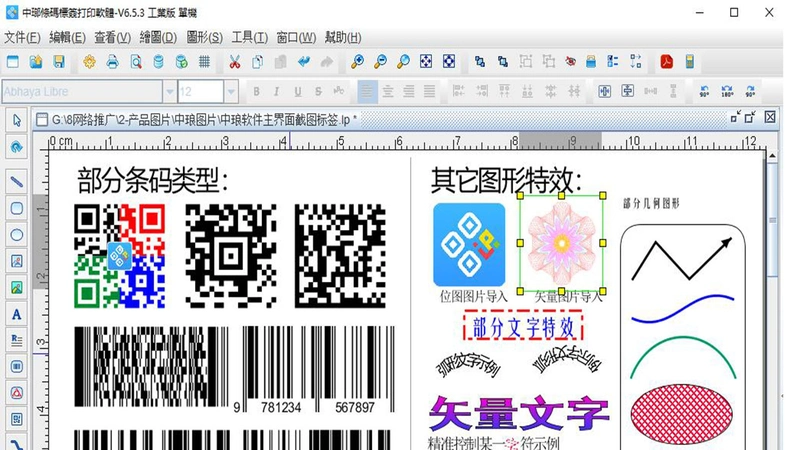Select the ellipse drawing tool

16,235
